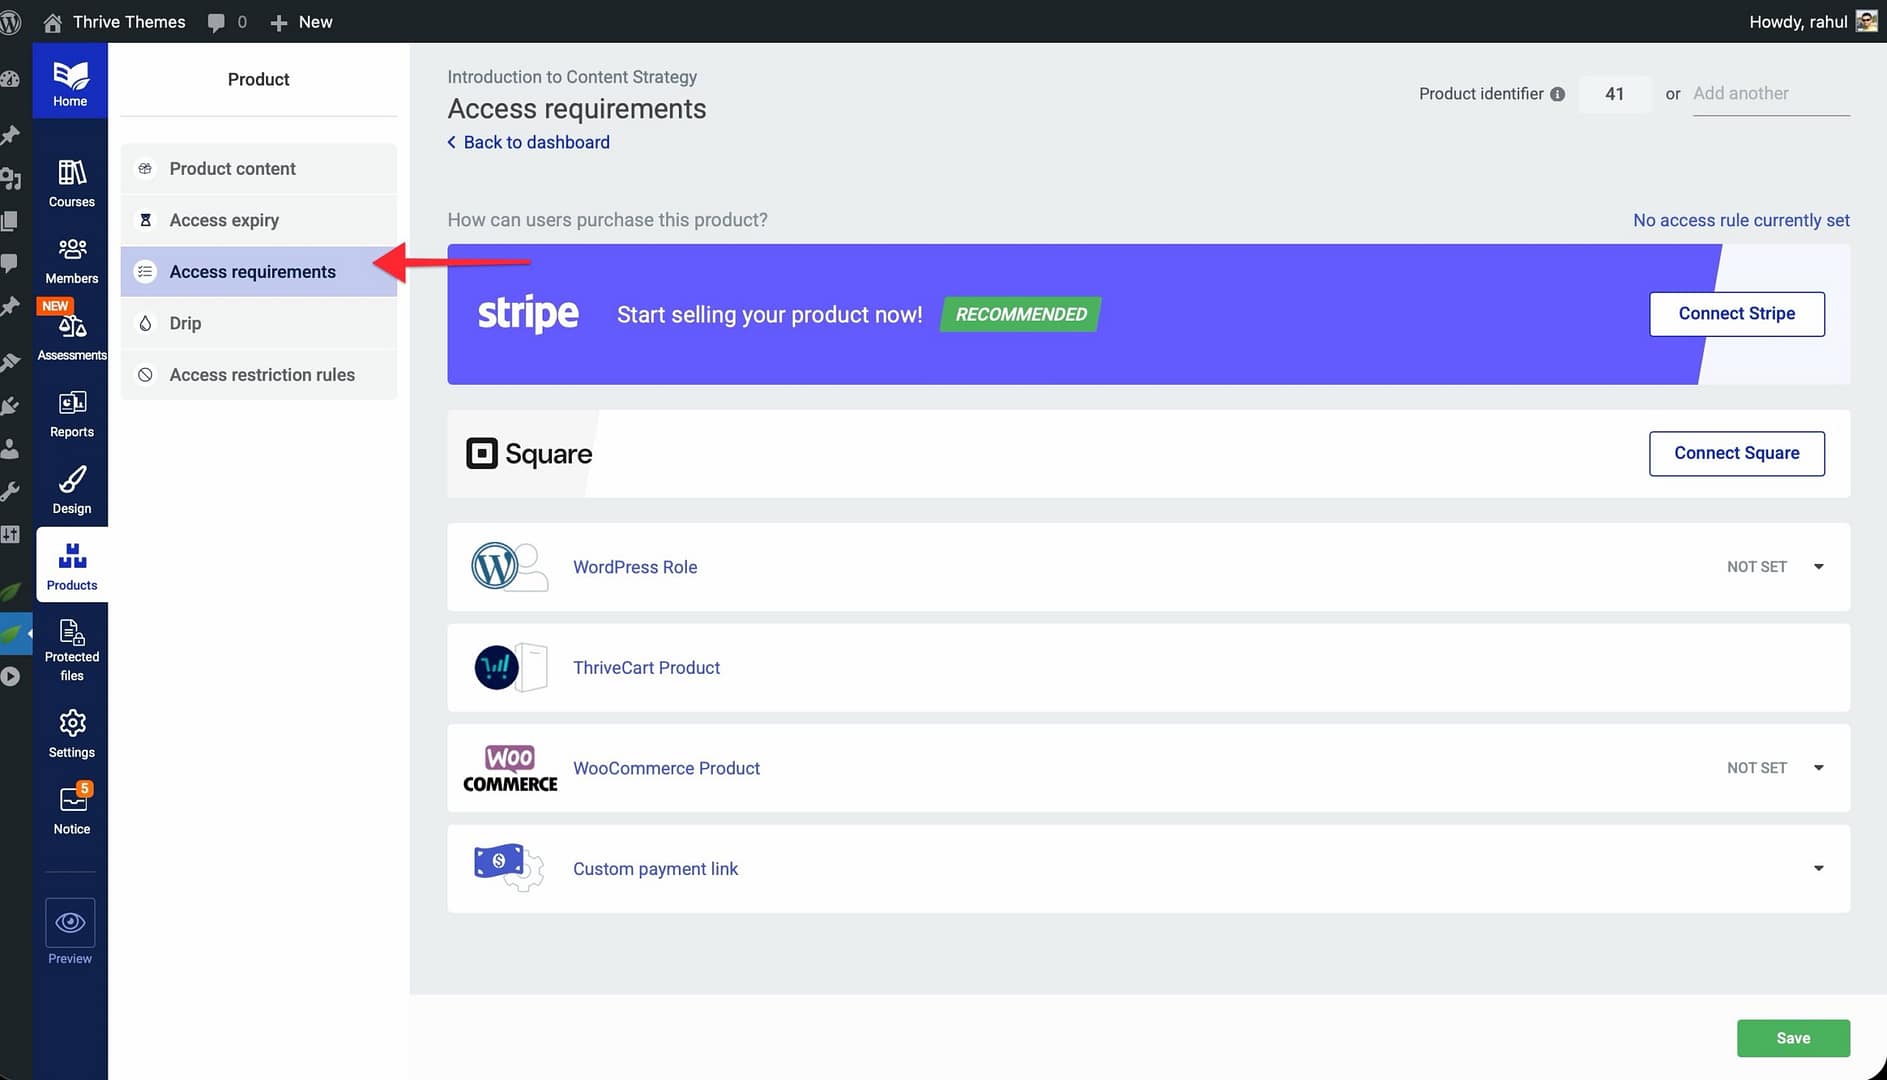The height and width of the screenshot is (1080, 1887).
Task: Click the Product identifier info icon
Action: point(1557,94)
